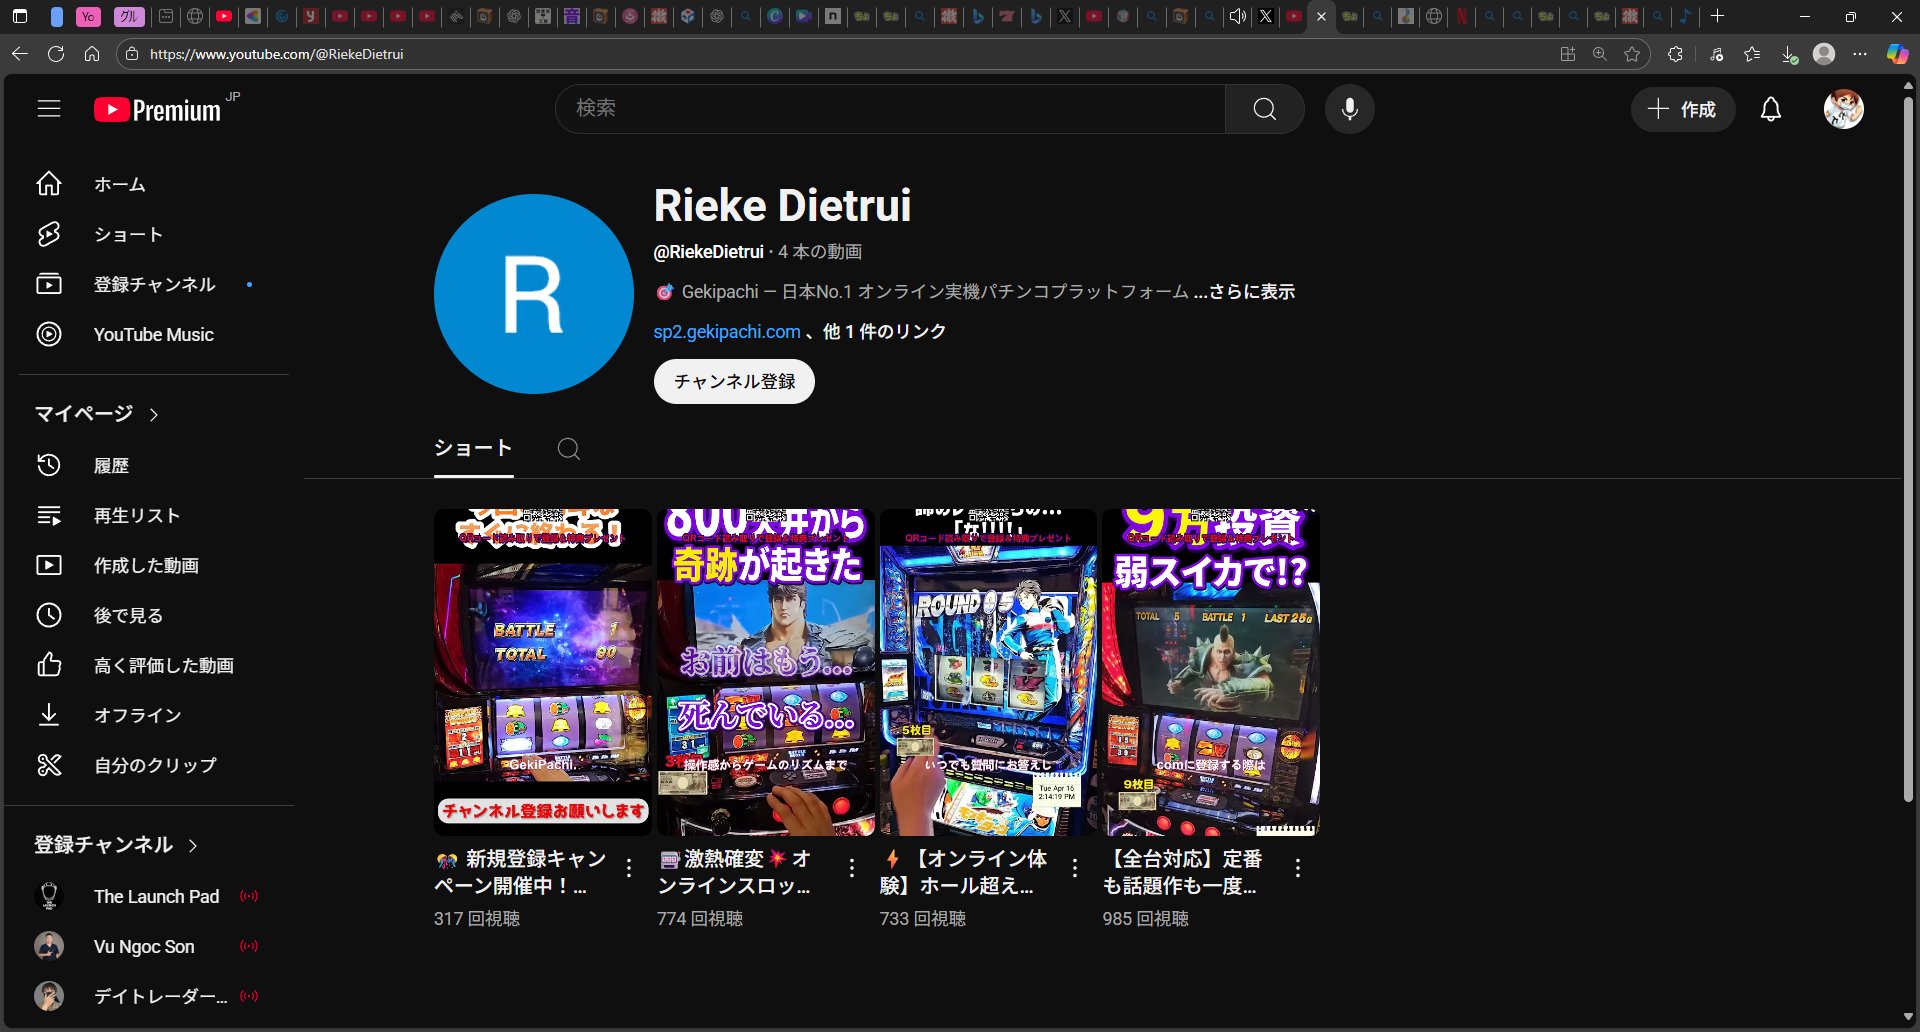
Task: Expand マイページ section chevron
Action: tap(154, 414)
